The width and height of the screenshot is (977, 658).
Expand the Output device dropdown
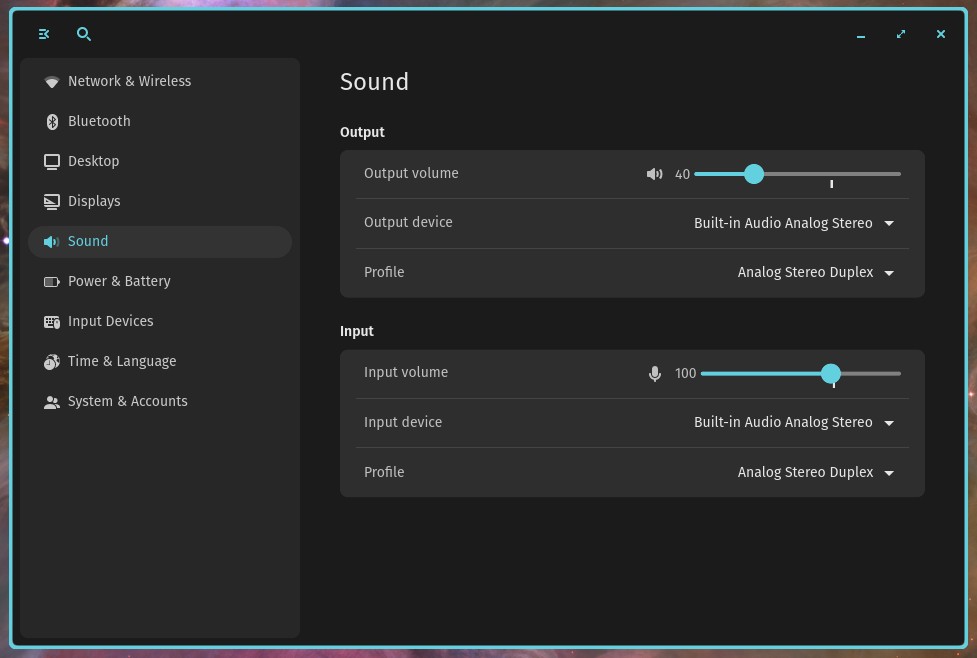[794, 223]
